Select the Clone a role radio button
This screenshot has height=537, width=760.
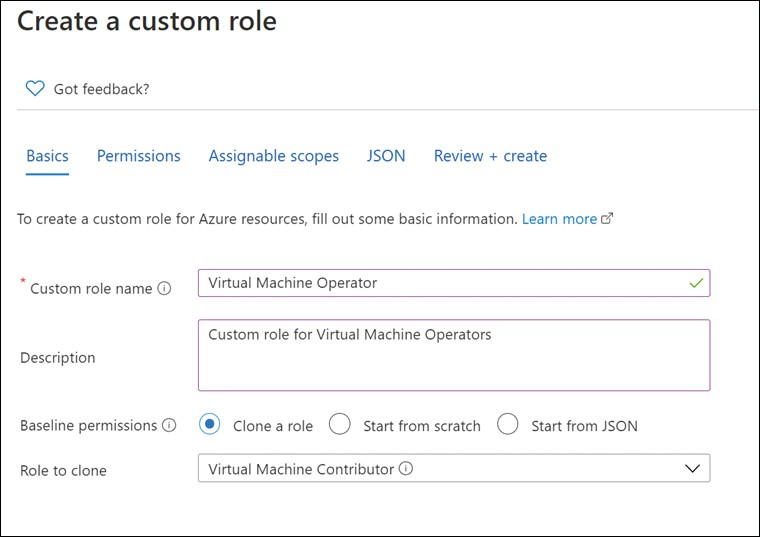click(x=209, y=425)
